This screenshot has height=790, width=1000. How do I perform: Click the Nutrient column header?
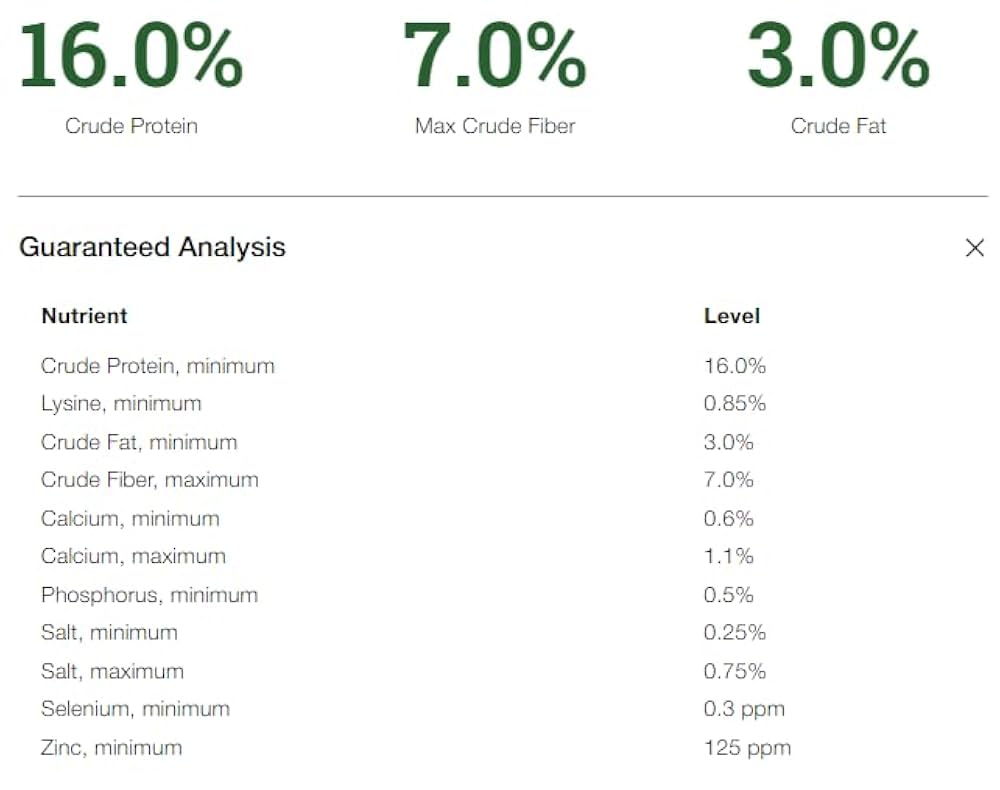click(x=84, y=316)
